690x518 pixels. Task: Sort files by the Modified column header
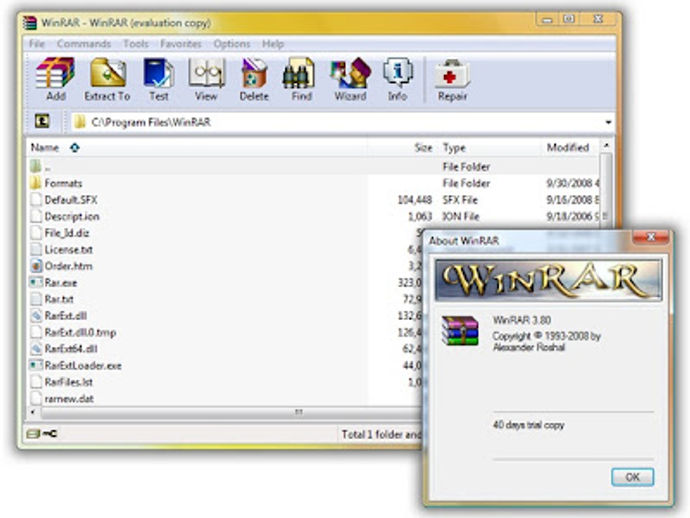(568, 147)
